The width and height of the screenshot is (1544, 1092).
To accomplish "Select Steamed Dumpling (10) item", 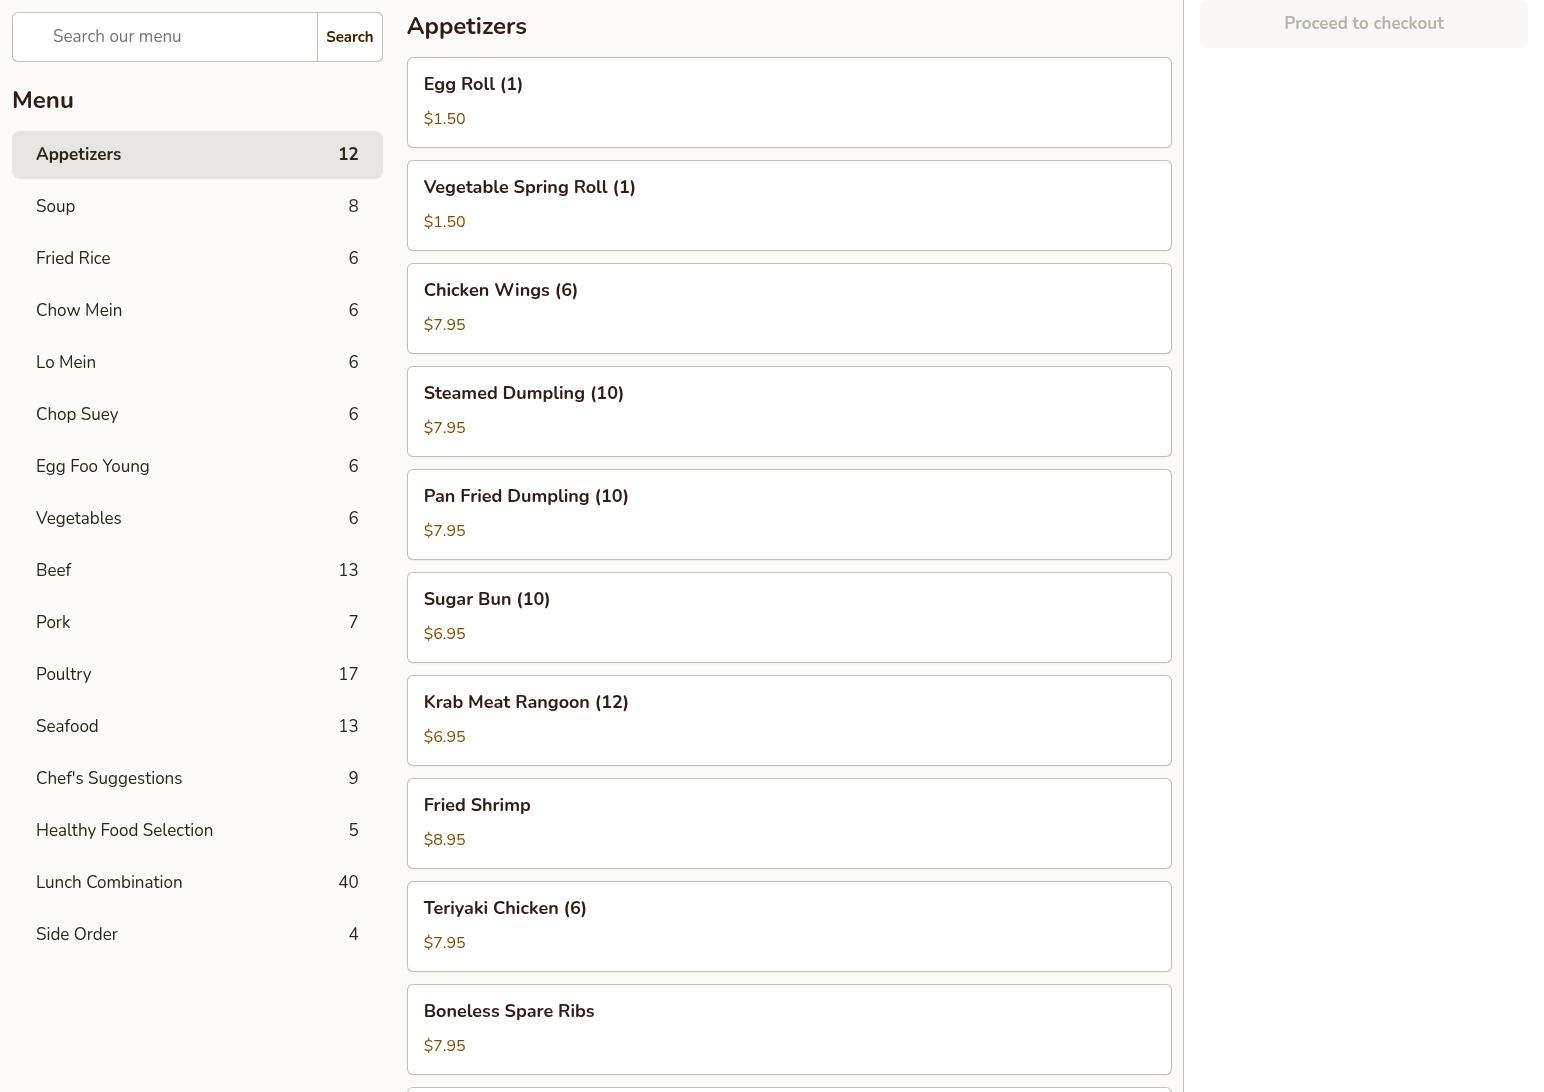I will pyautogui.click(x=788, y=411).
